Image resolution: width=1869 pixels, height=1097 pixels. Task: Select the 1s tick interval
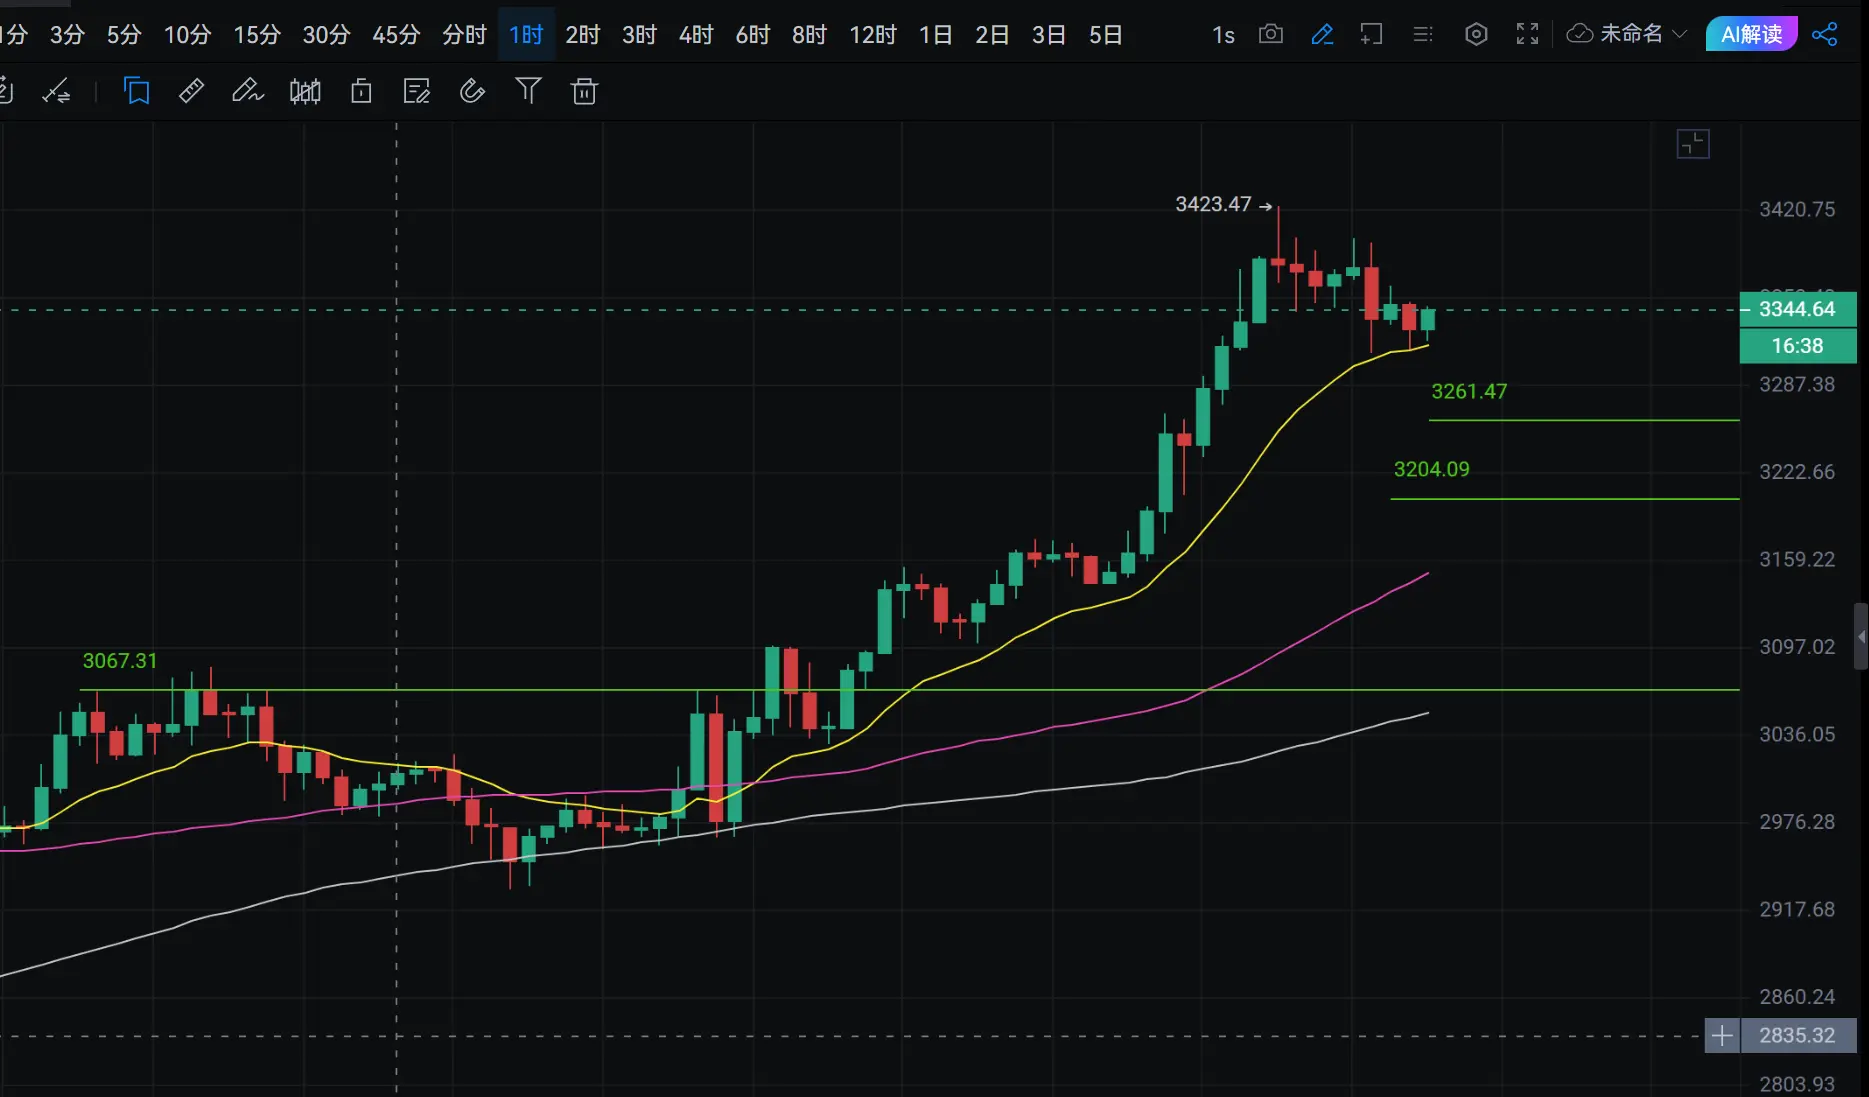pos(1223,35)
